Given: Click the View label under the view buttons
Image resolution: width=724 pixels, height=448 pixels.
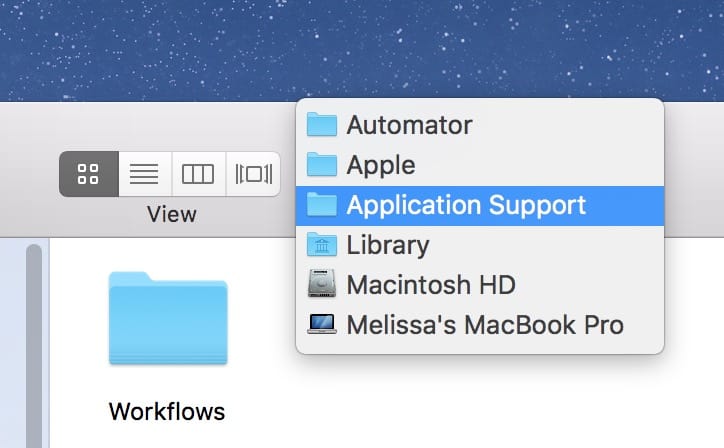Looking at the screenshot, I should click(171, 214).
